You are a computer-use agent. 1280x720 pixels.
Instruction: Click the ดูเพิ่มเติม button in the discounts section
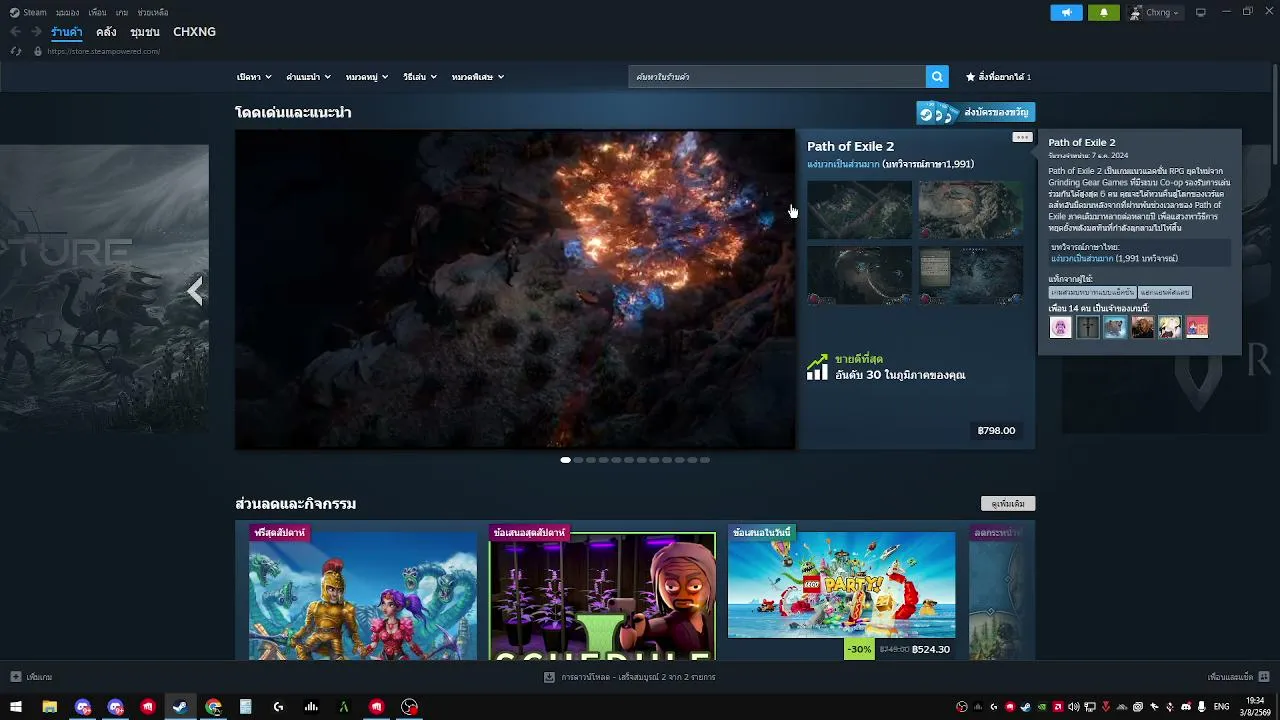click(x=1008, y=504)
